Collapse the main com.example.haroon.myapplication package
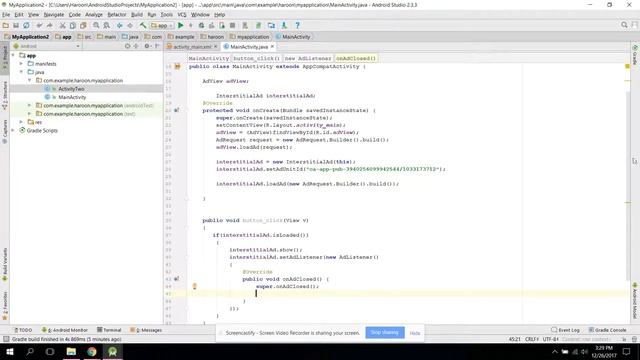 pyautogui.click(x=29, y=80)
